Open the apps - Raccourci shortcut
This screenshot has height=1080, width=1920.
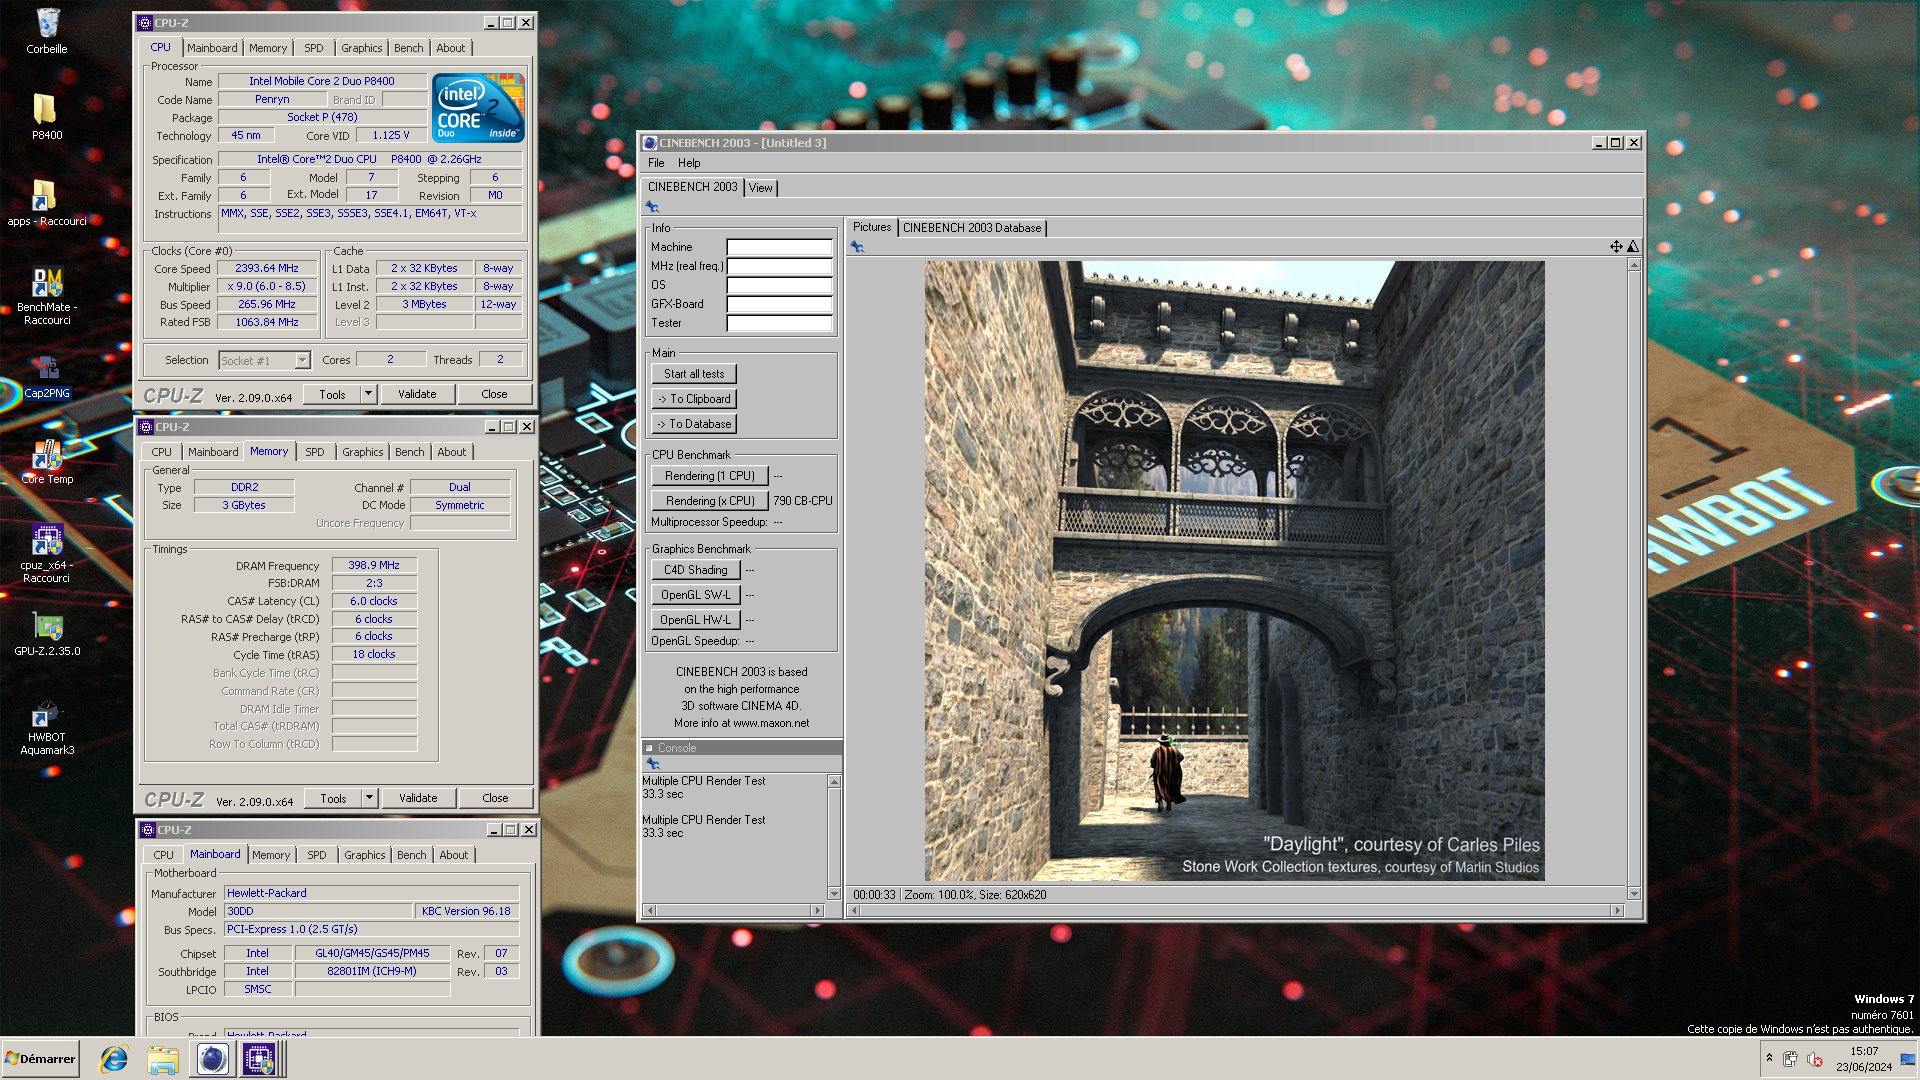pyautogui.click(x=47, y=202)
